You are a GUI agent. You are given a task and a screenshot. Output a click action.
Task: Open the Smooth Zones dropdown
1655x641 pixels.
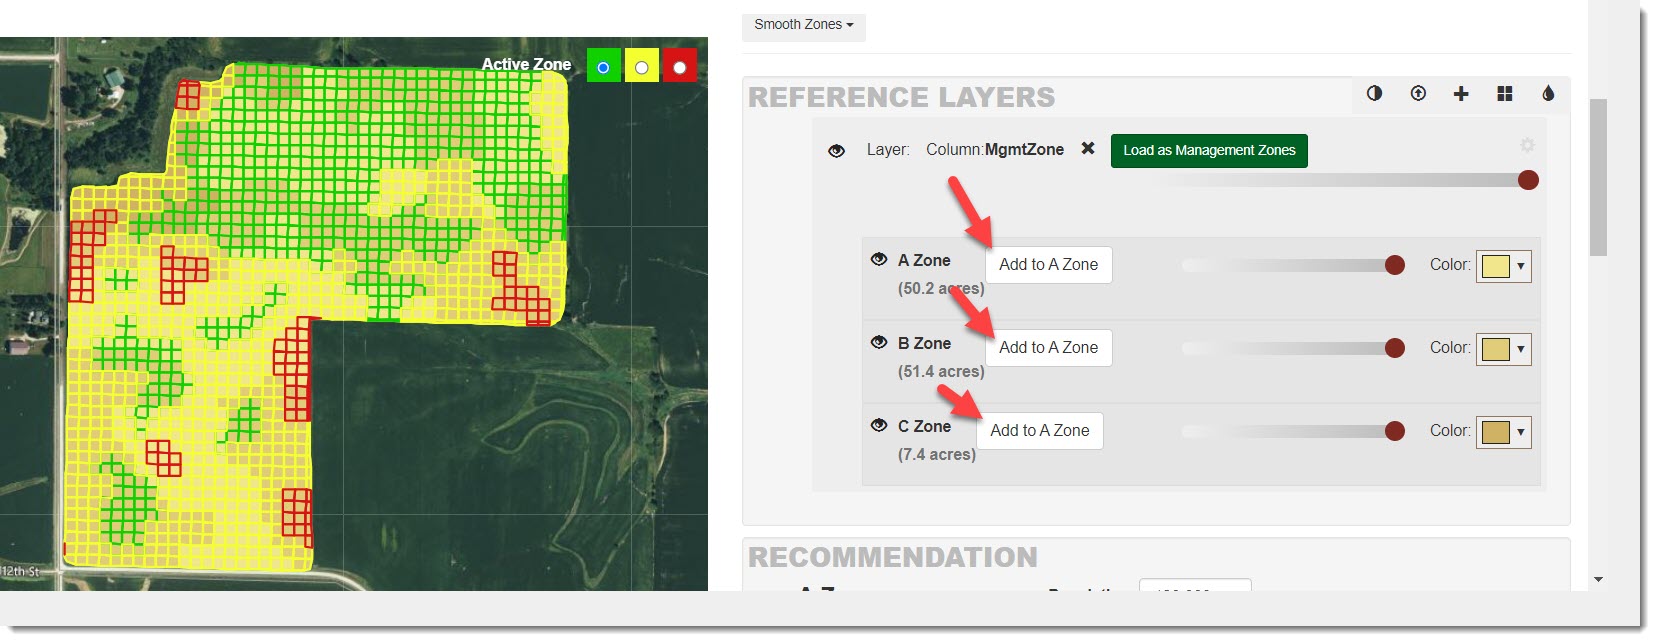pos(803,25)
